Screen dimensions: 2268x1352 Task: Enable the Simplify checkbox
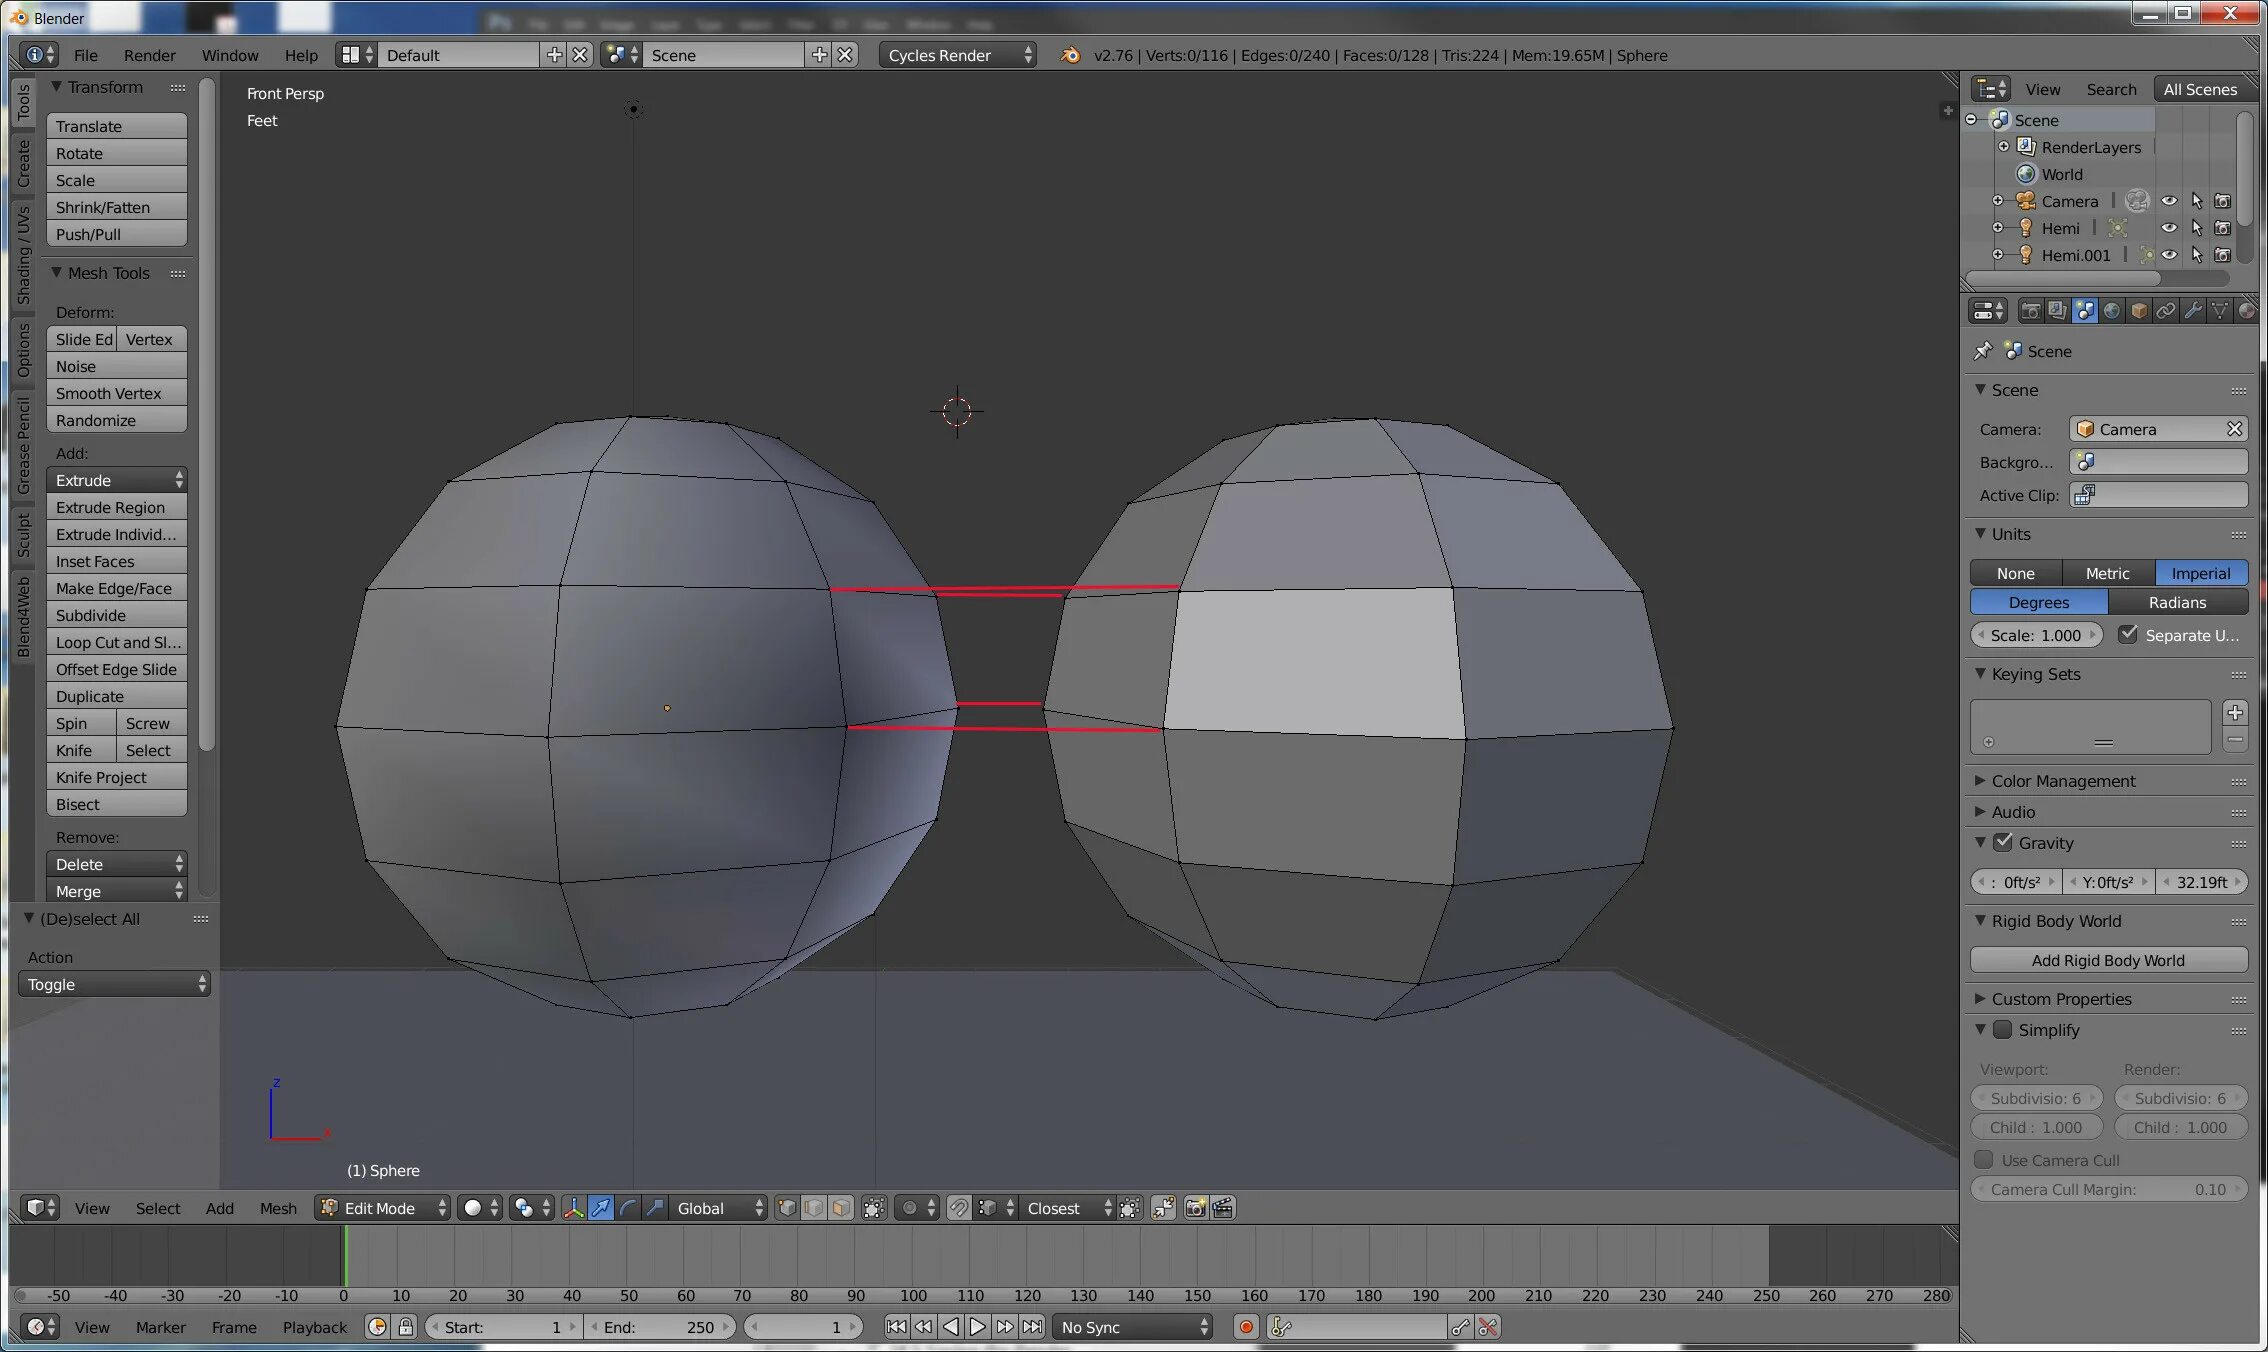coord(2003,1030)
